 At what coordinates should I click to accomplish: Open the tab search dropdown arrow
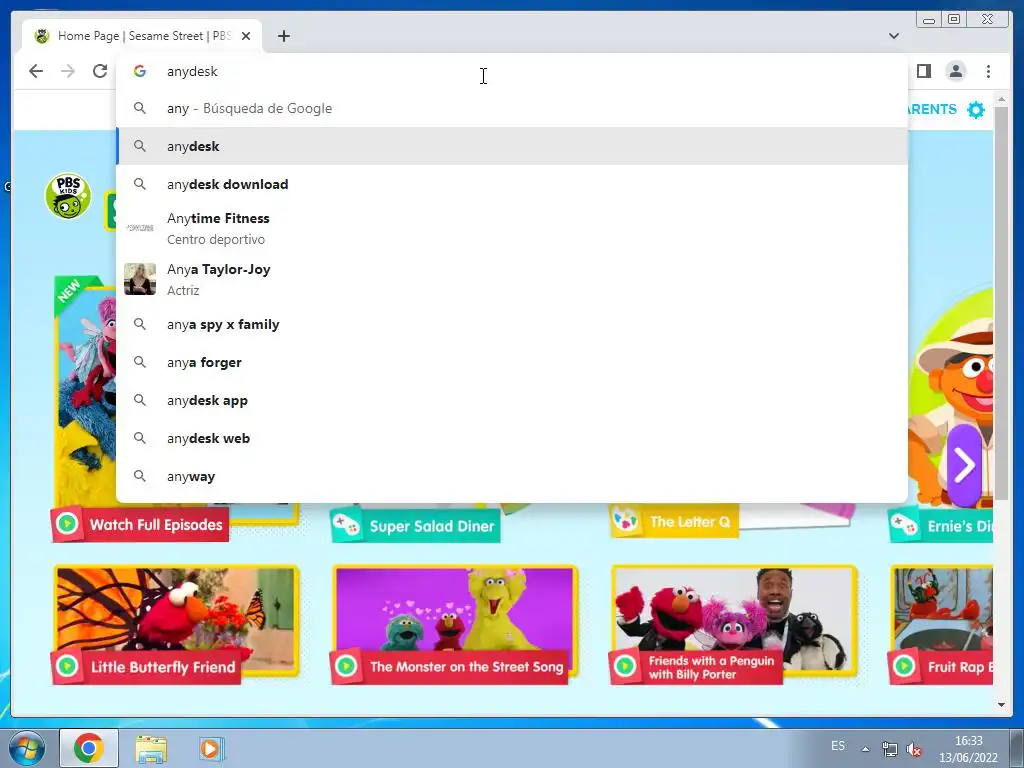[x=894, y=36]
